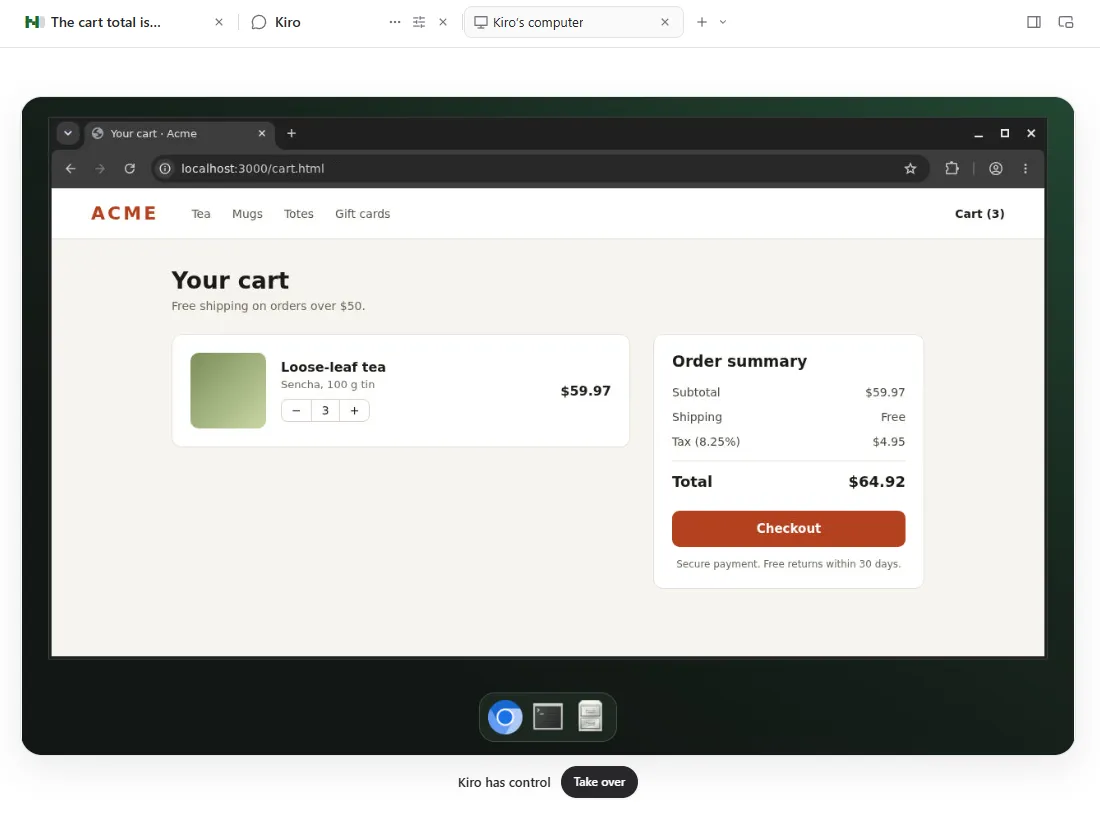Open the file manager from the dock
Screen dimensions: 1100x814
pyautogui.click(x=590, y=716)
